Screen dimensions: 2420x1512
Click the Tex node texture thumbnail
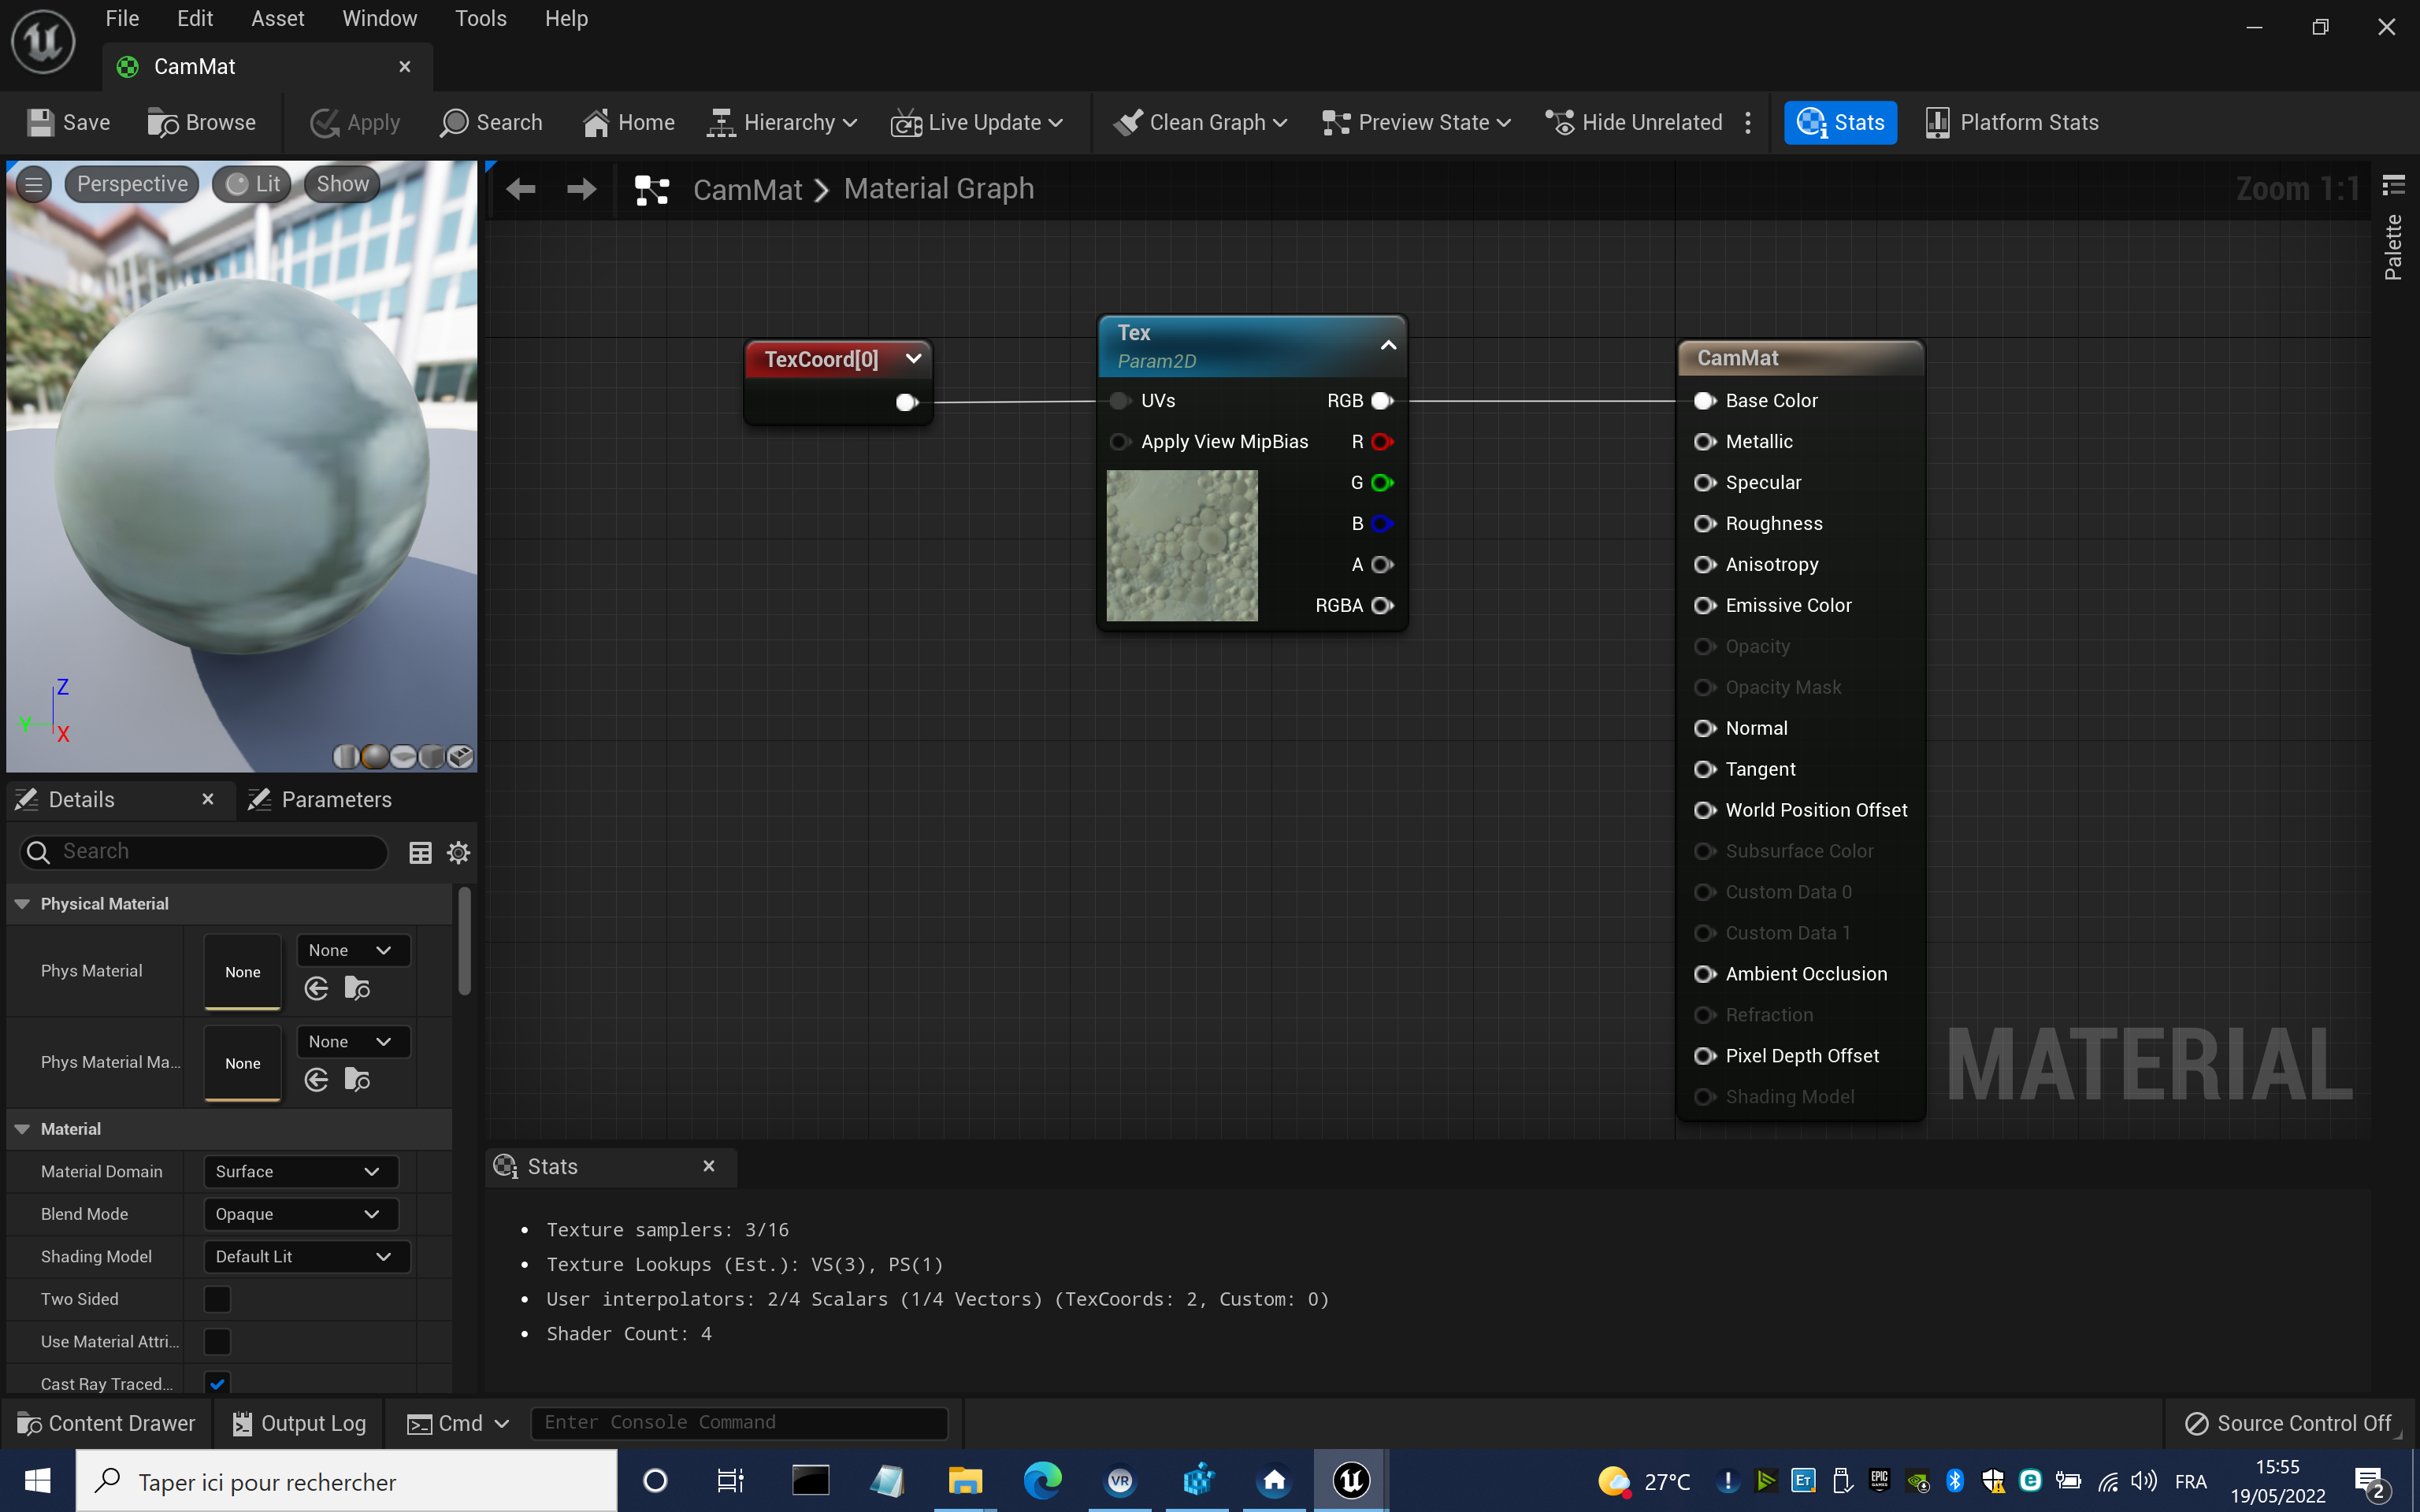(x=1181, y=546)
